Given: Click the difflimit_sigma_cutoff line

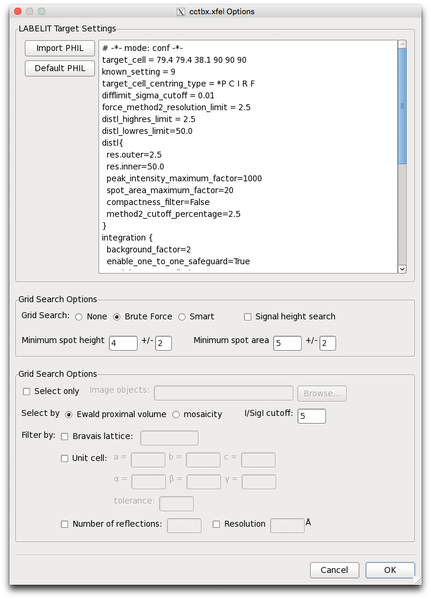Looking at the screenshot, I should [158, 96].
